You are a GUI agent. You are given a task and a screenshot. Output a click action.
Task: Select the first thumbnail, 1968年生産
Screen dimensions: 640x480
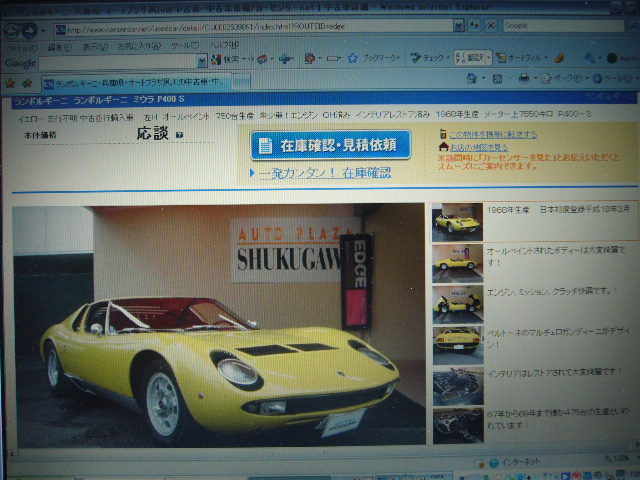(457, 222)
